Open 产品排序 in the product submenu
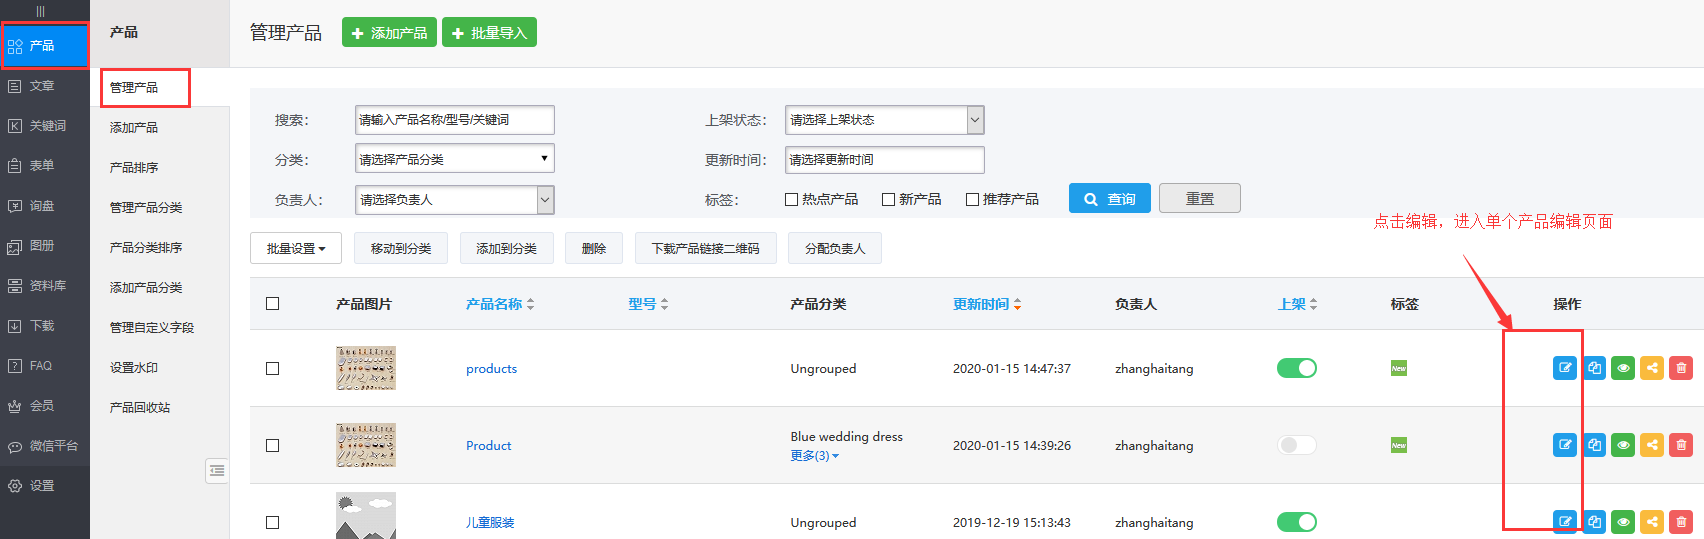 click(134, 168)
